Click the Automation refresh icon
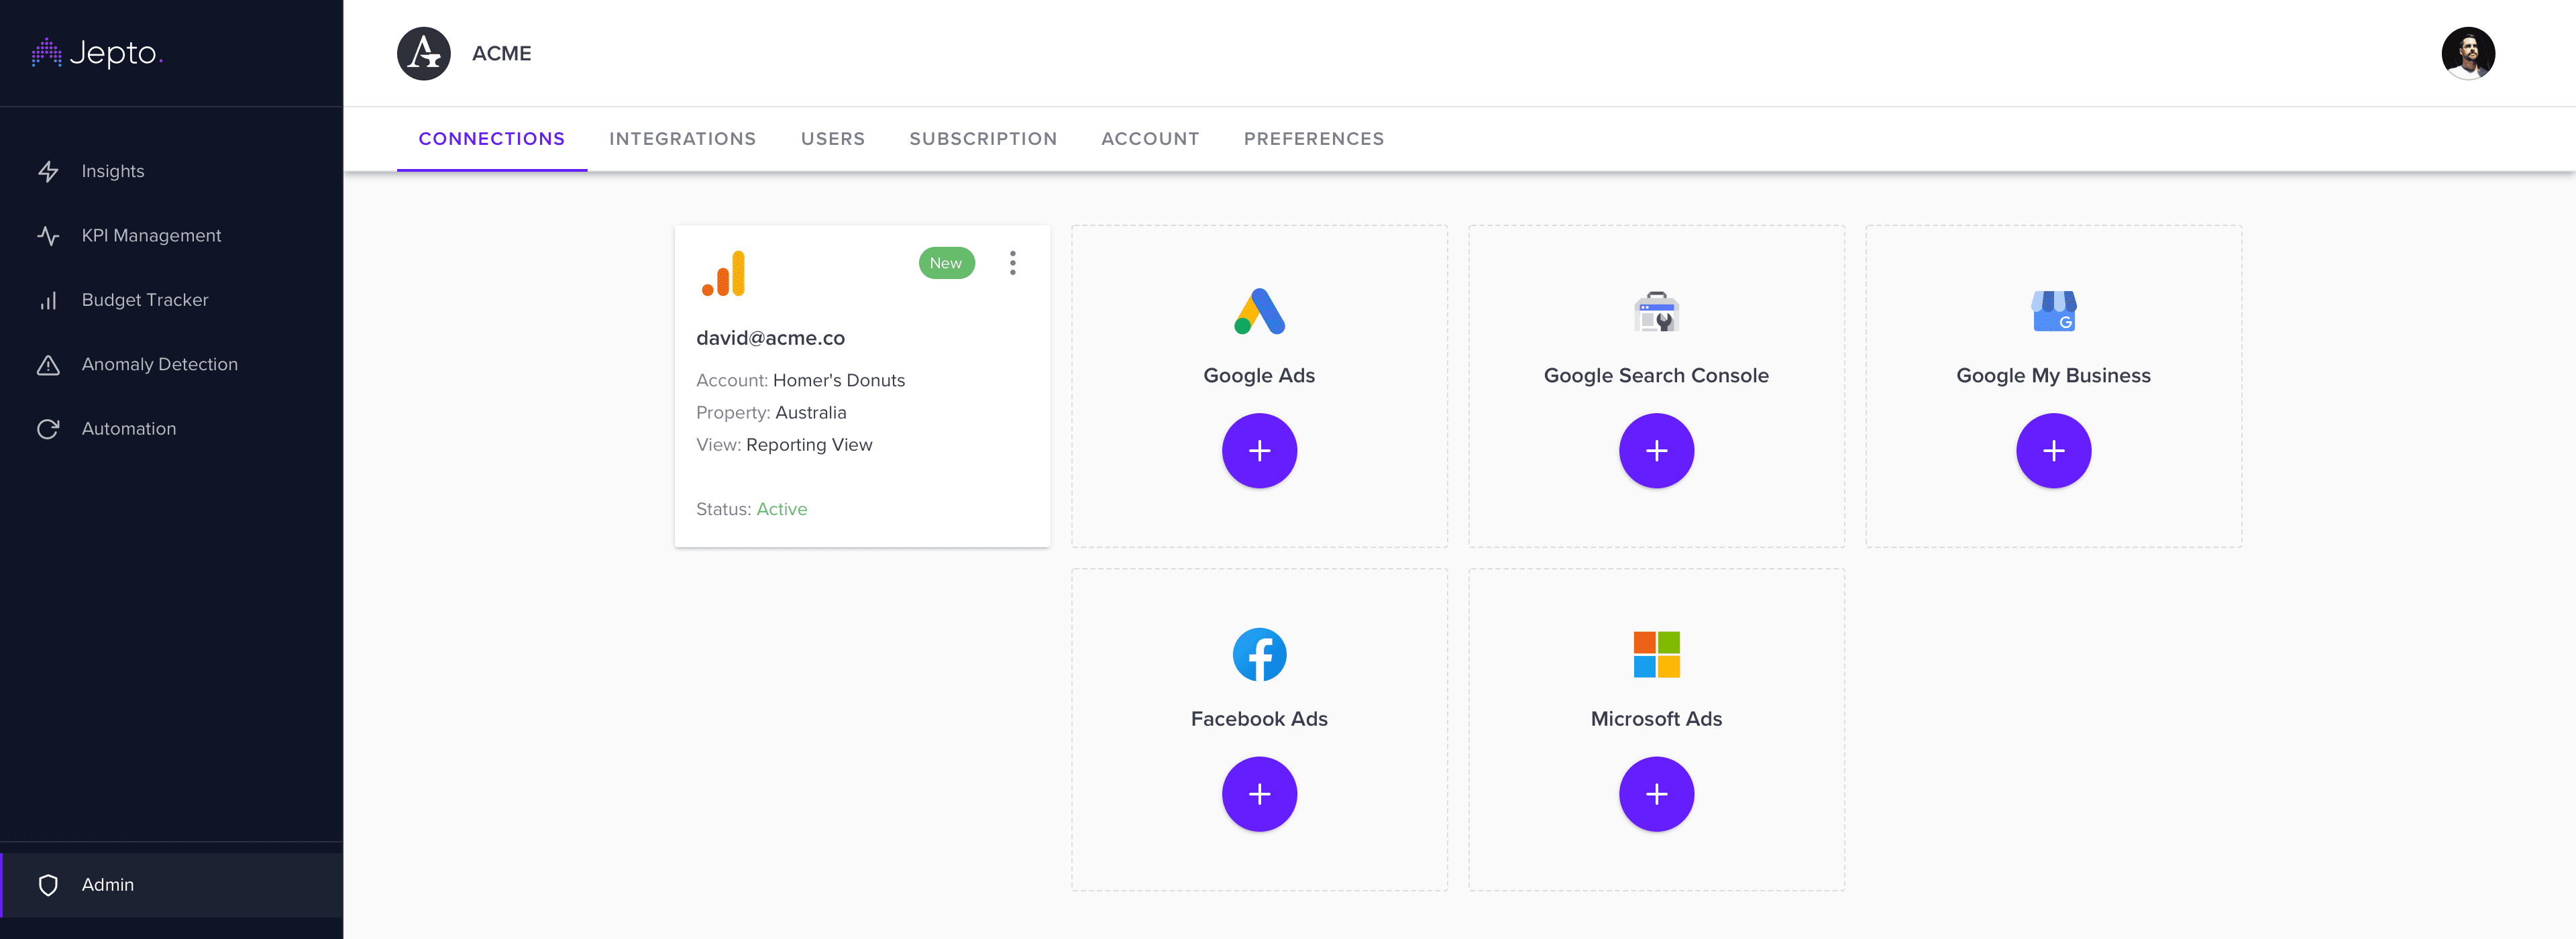 [48, 429]
